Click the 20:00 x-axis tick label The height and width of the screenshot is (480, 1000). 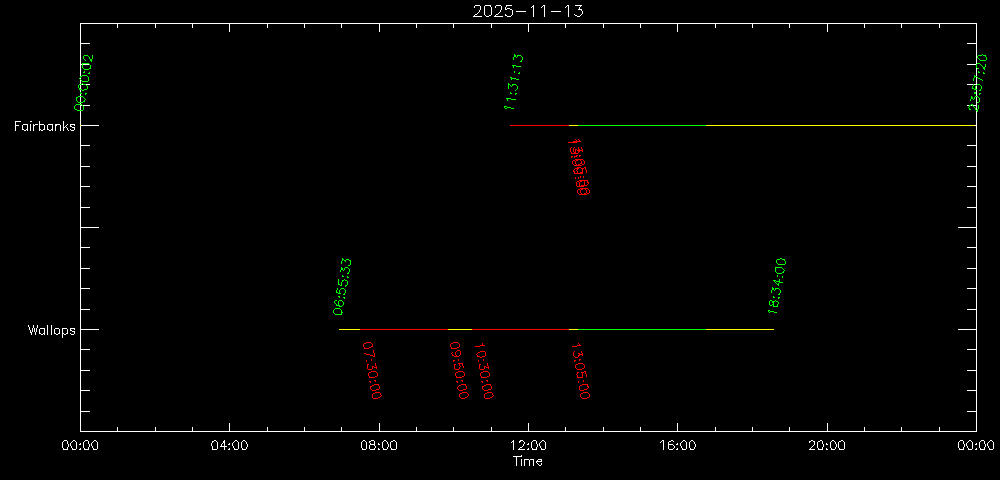pyautogui.click(x=826, y=445)
